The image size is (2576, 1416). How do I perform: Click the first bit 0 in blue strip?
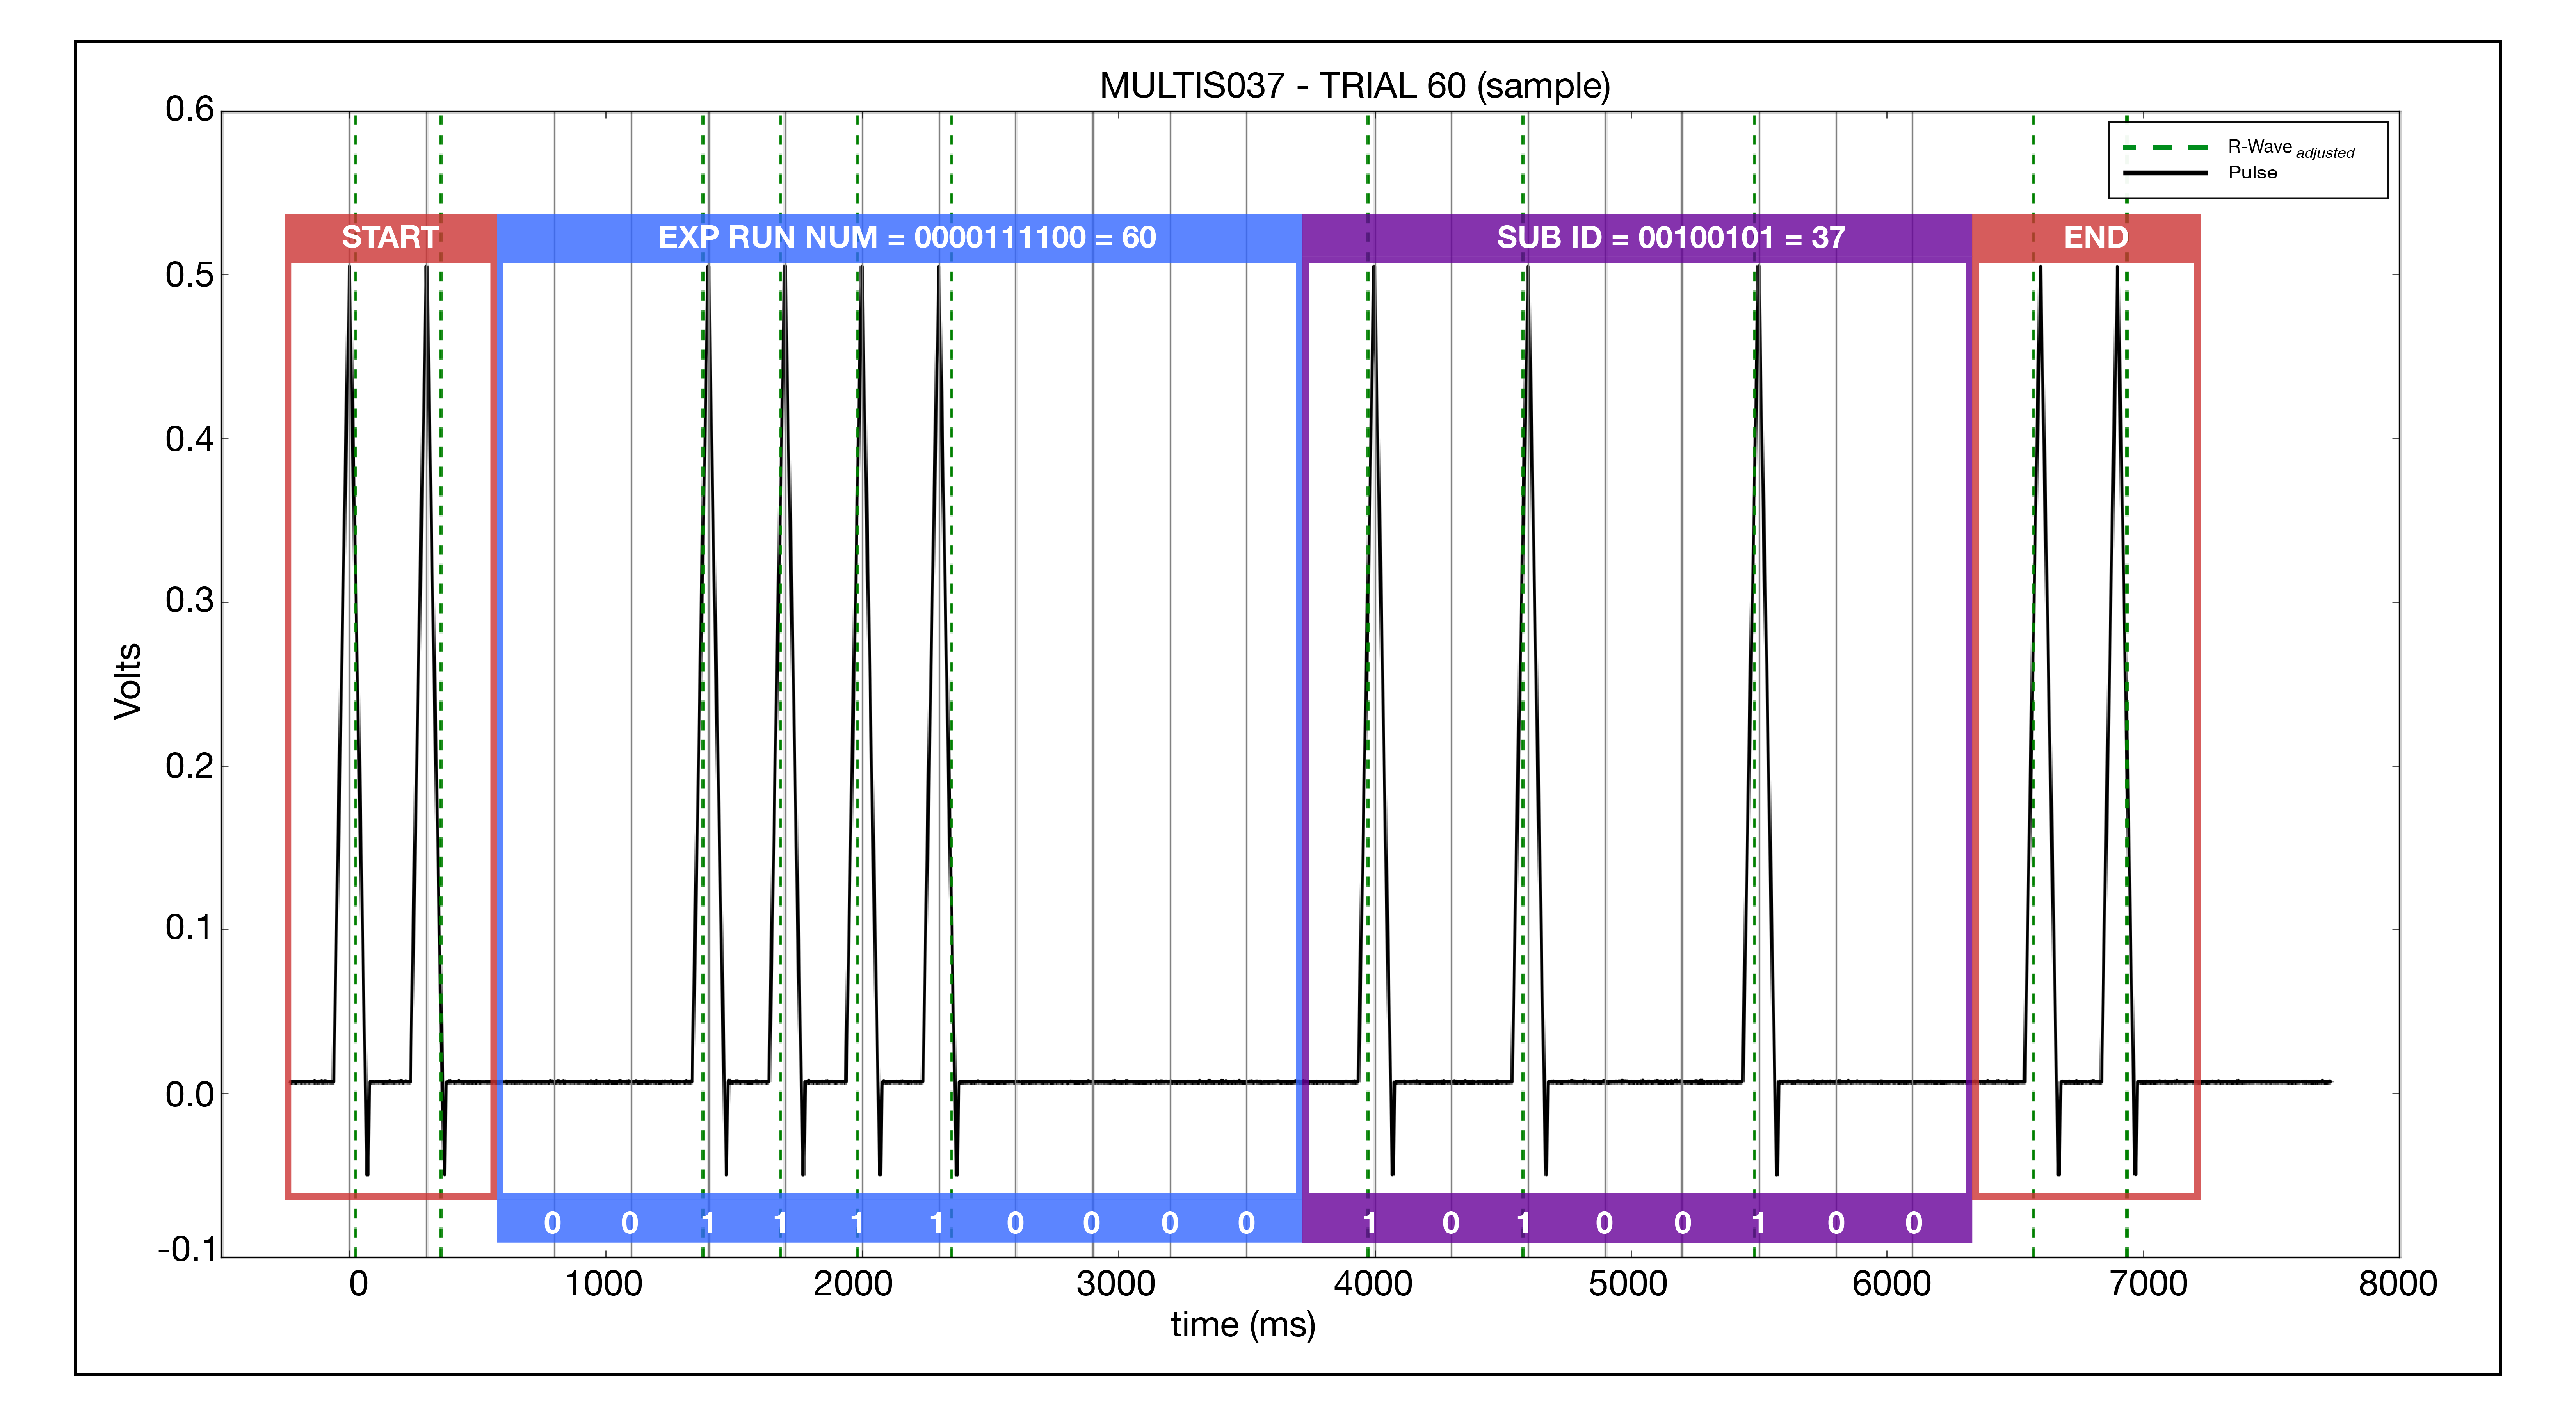(x=552, y=1223)
